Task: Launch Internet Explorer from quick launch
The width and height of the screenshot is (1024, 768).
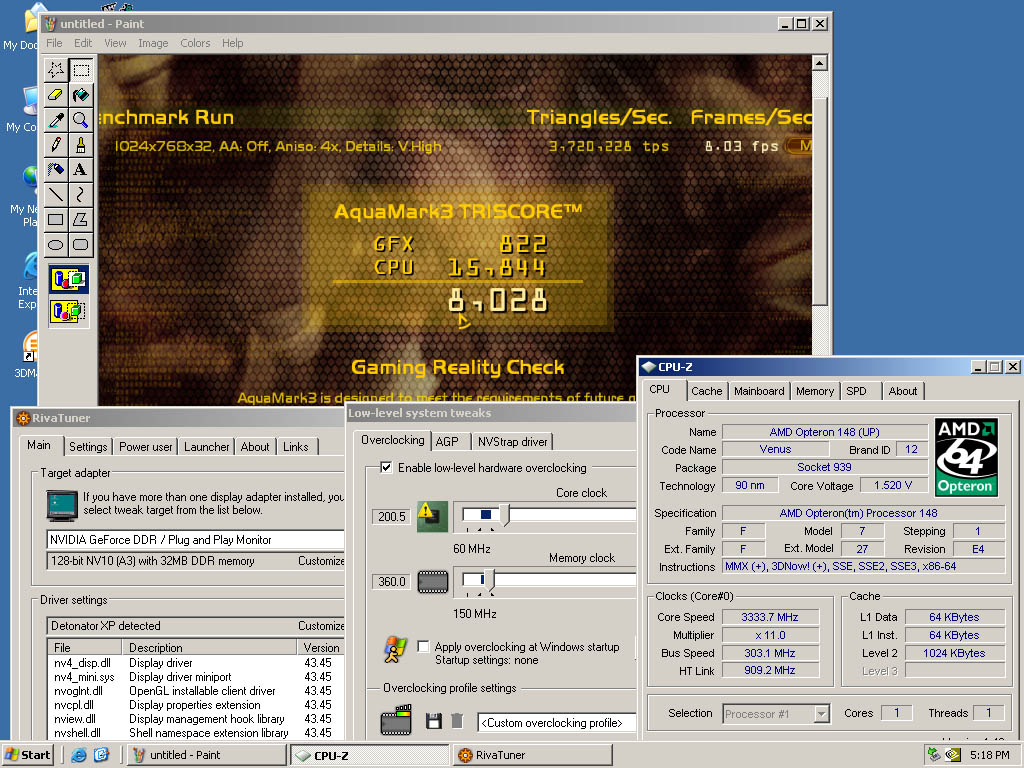Action: (x=79, y=755)
